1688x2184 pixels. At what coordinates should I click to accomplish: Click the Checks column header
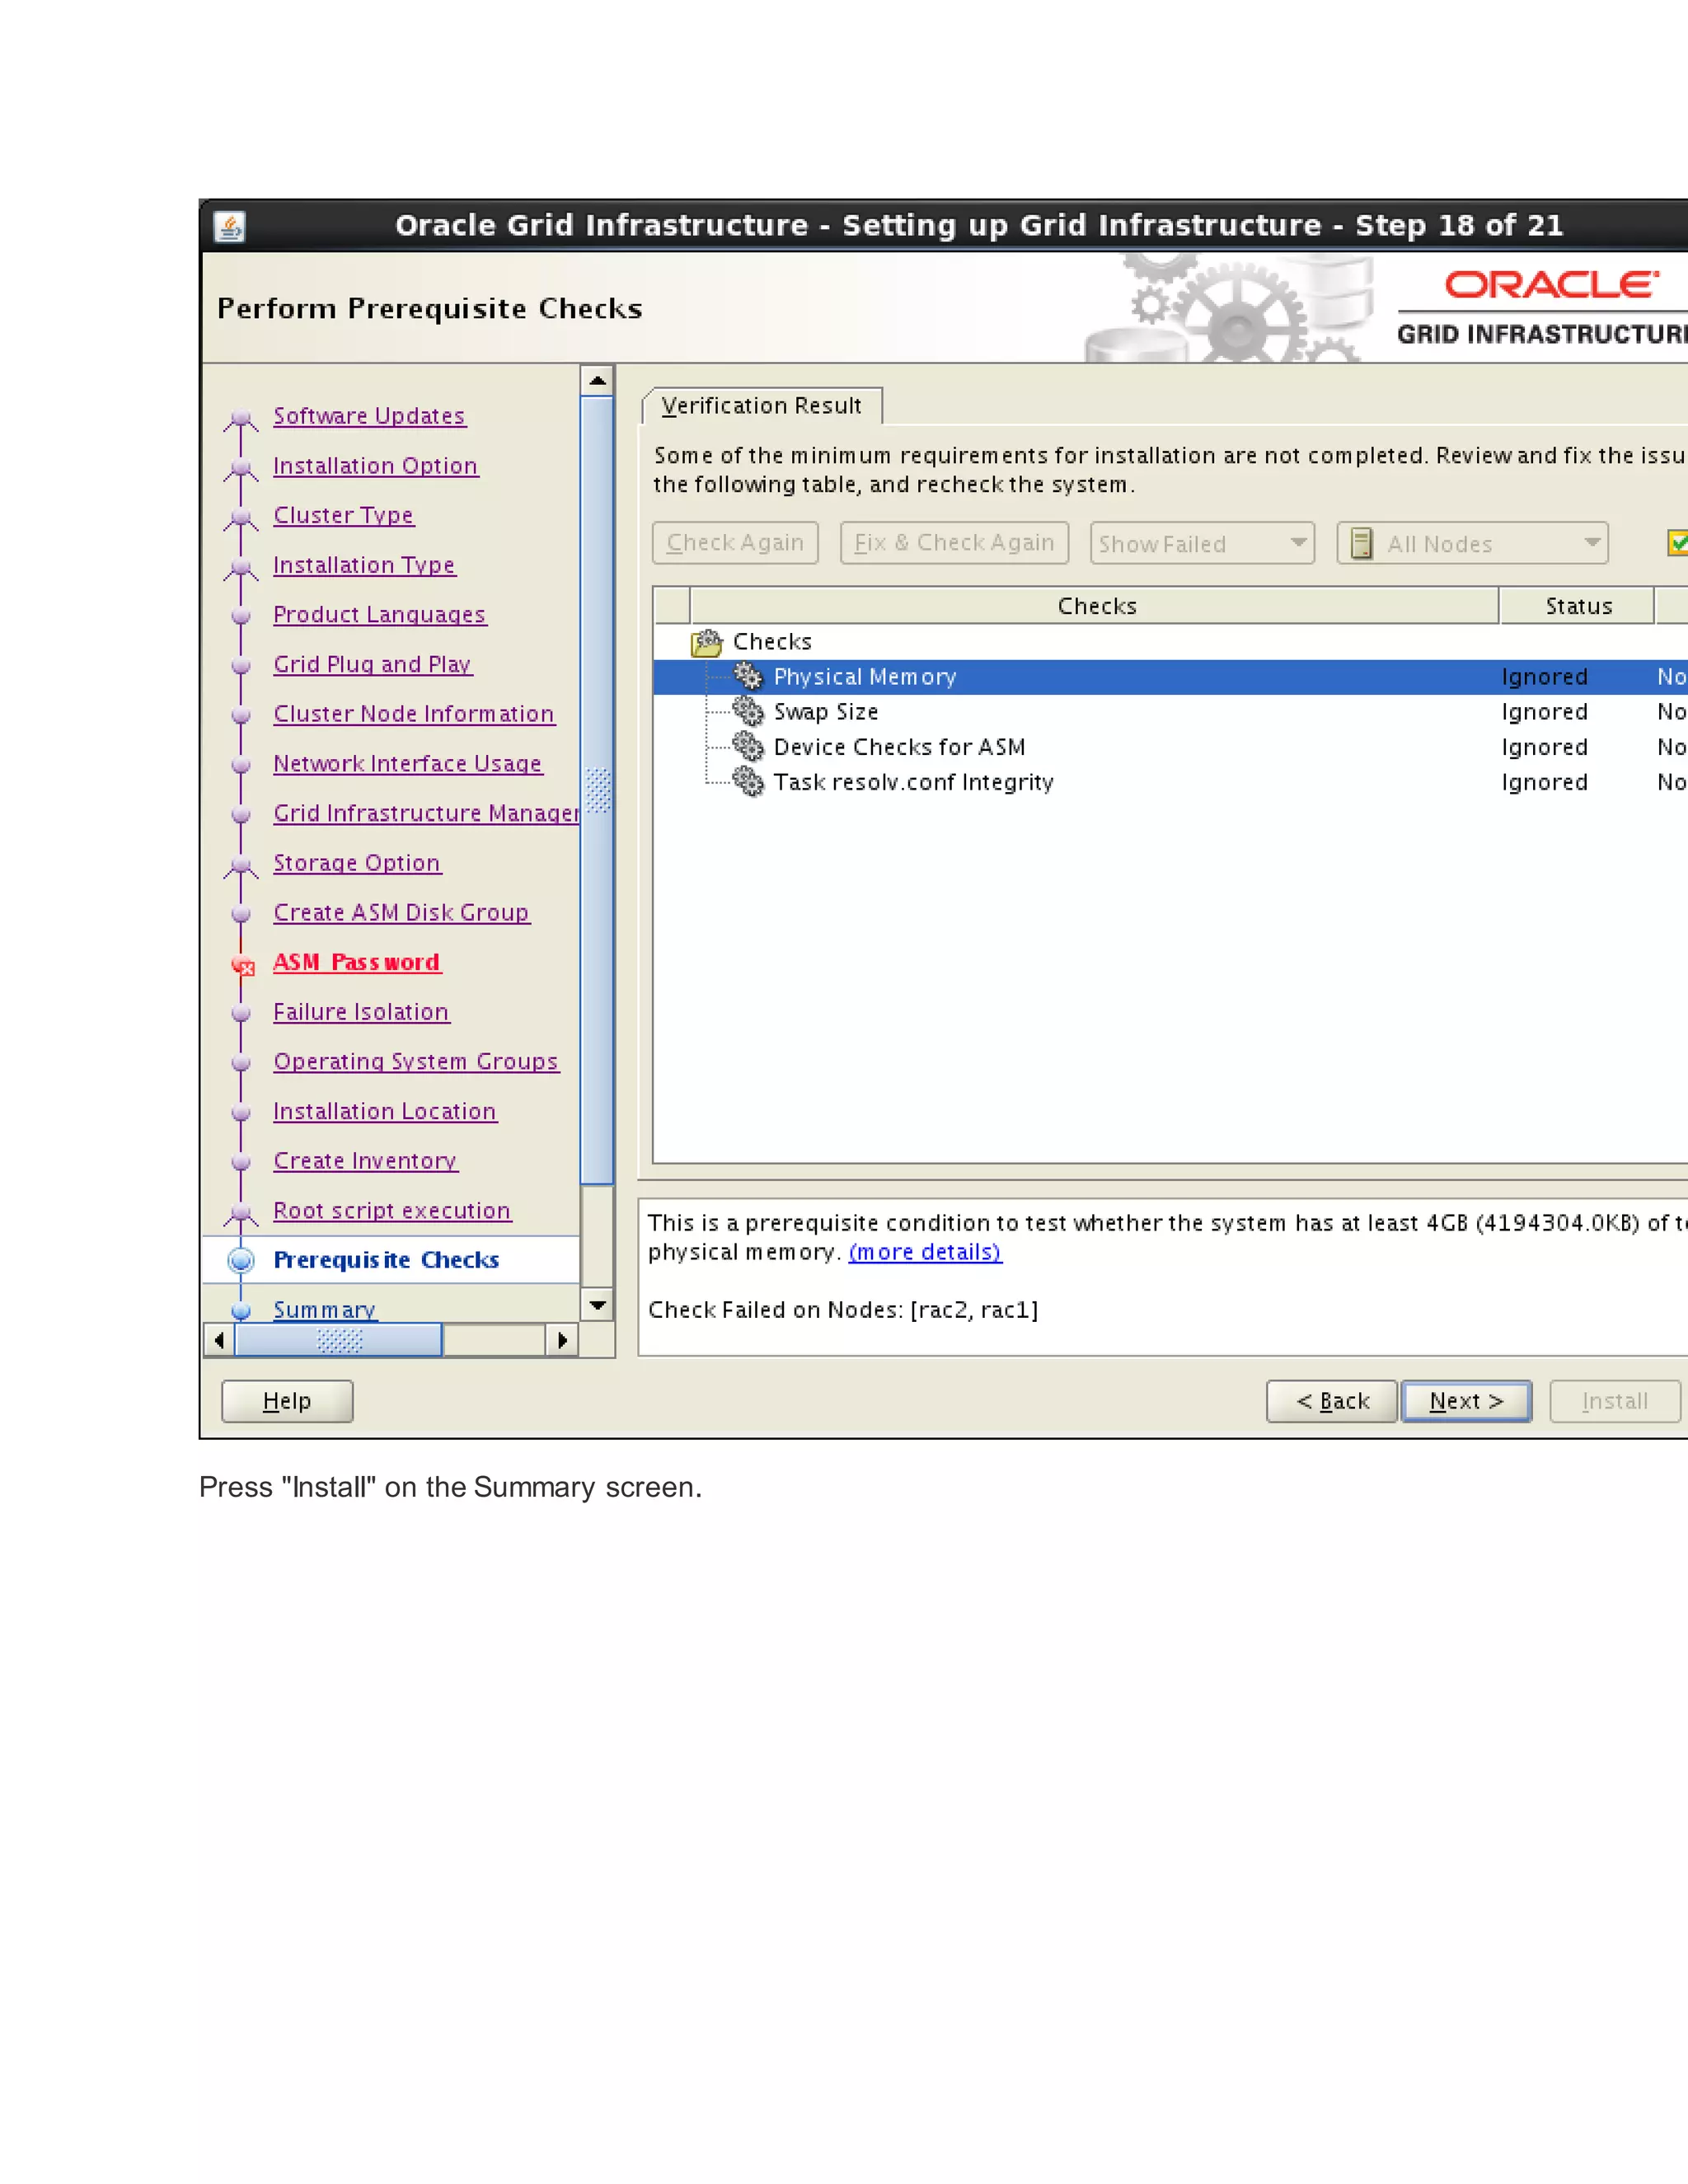[x=1095, y=606]
